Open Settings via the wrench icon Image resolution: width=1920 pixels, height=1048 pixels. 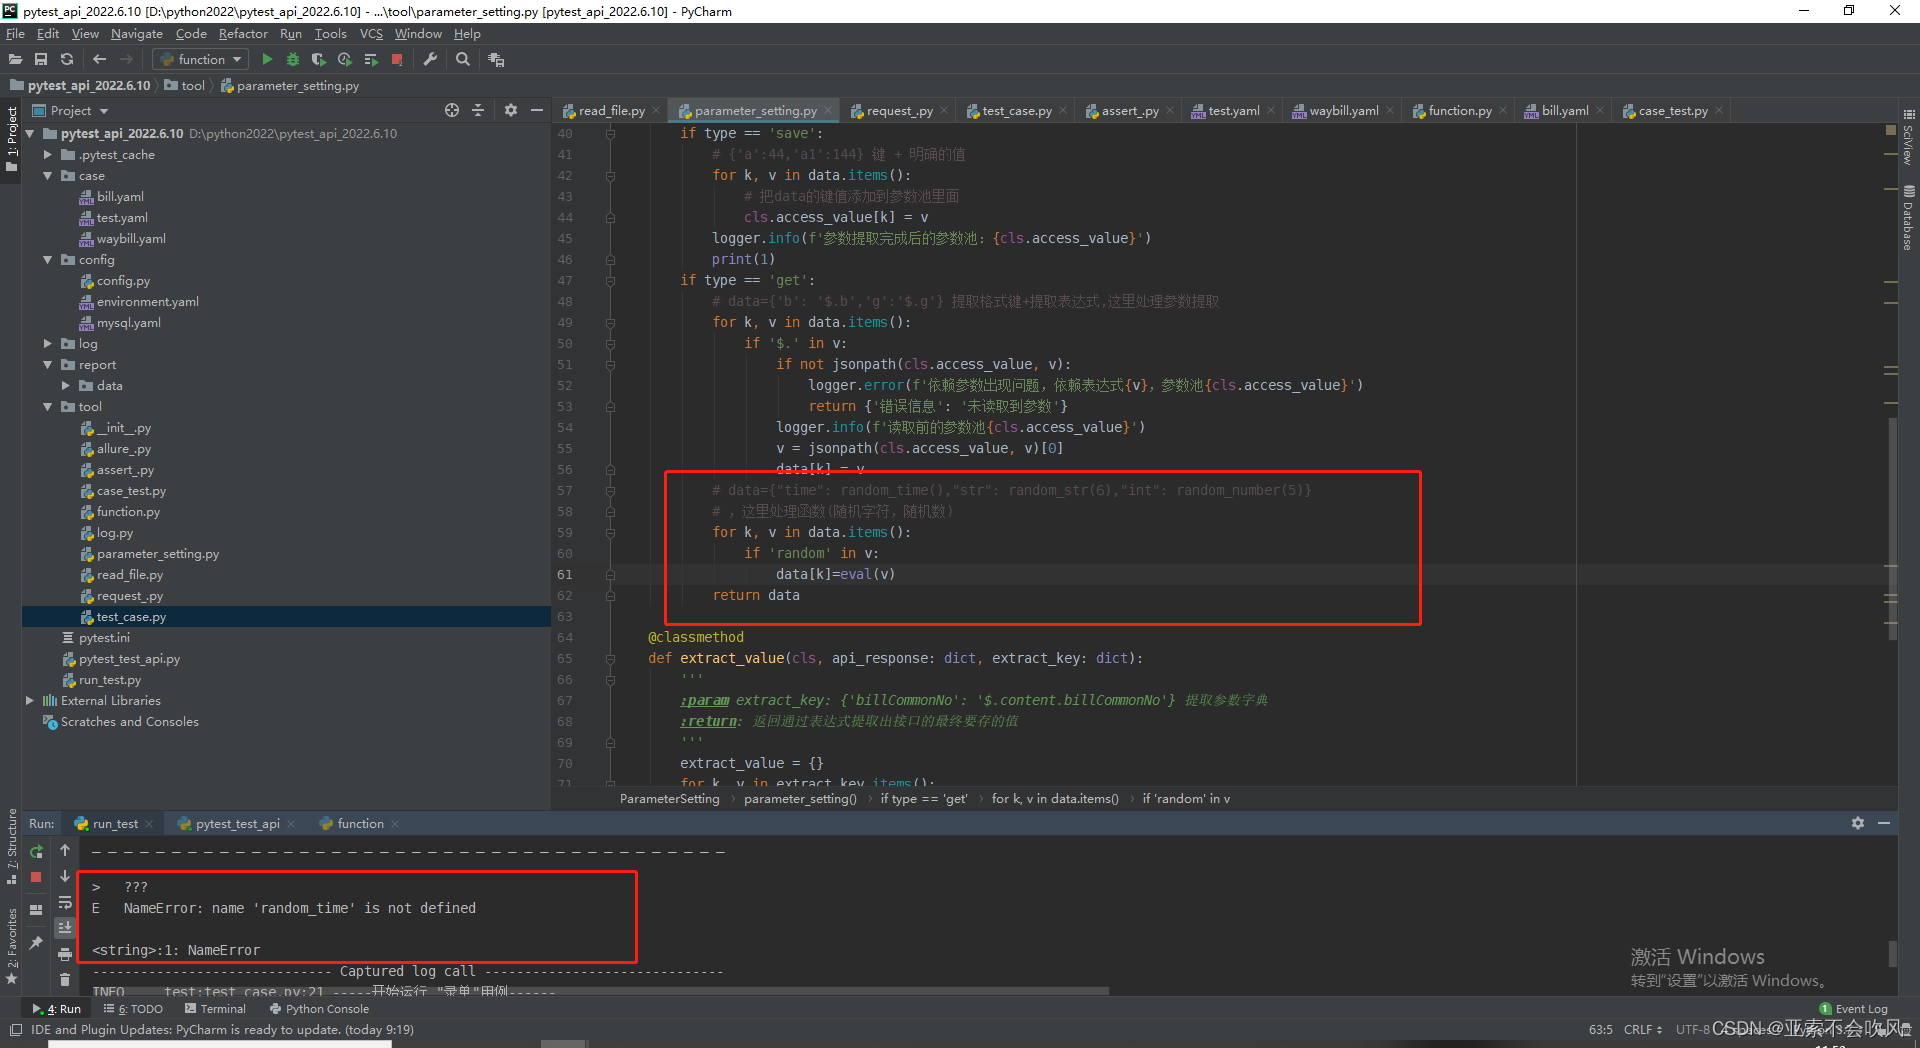[x=430, y=60]
